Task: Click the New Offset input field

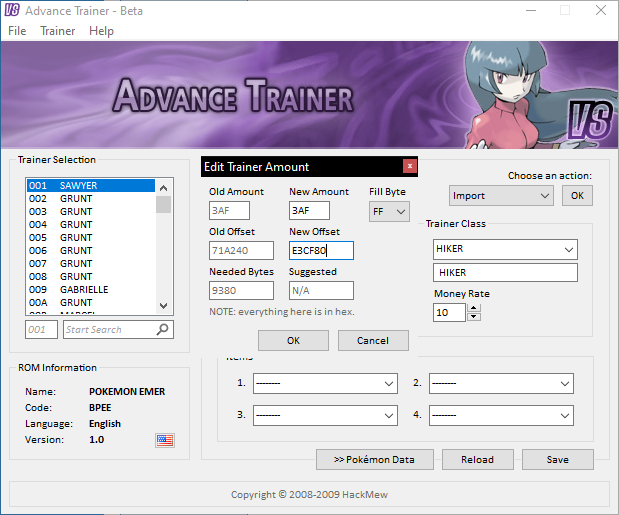Action: [x=321, y=251]
